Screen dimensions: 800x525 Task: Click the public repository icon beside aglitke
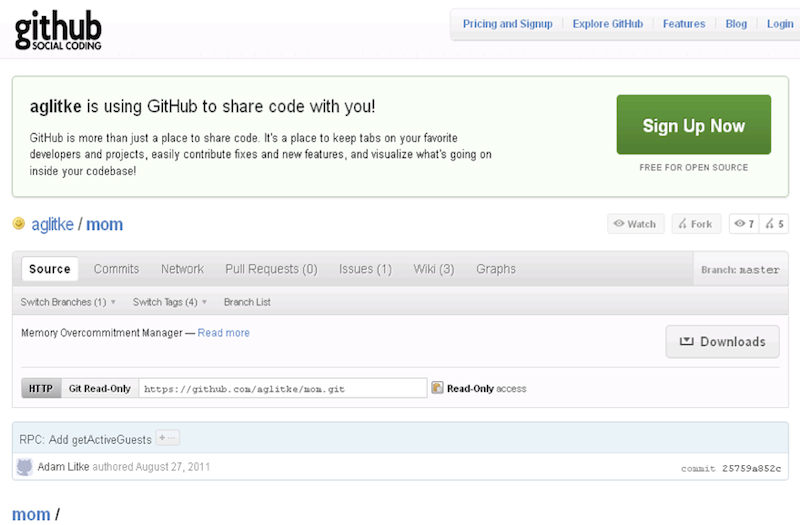18,224
